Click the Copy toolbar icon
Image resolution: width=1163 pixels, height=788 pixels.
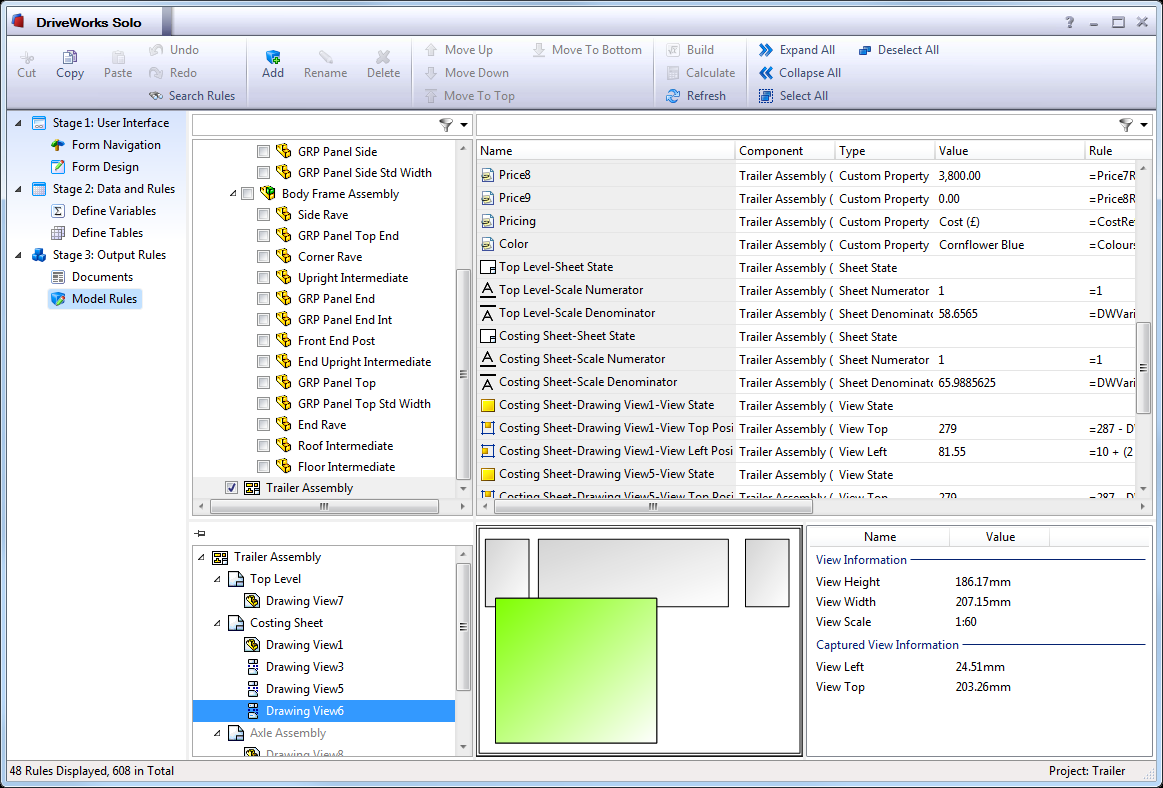[x=70, y=57]
